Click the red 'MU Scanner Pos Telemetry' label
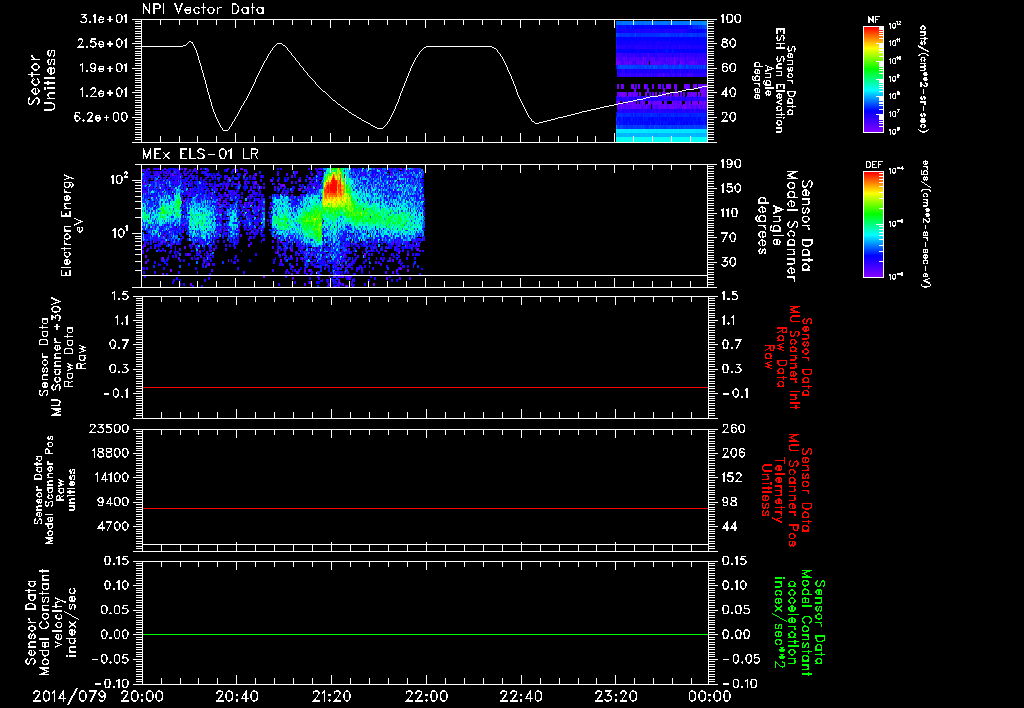1024x708 pixels. click(x=787, y=490)
